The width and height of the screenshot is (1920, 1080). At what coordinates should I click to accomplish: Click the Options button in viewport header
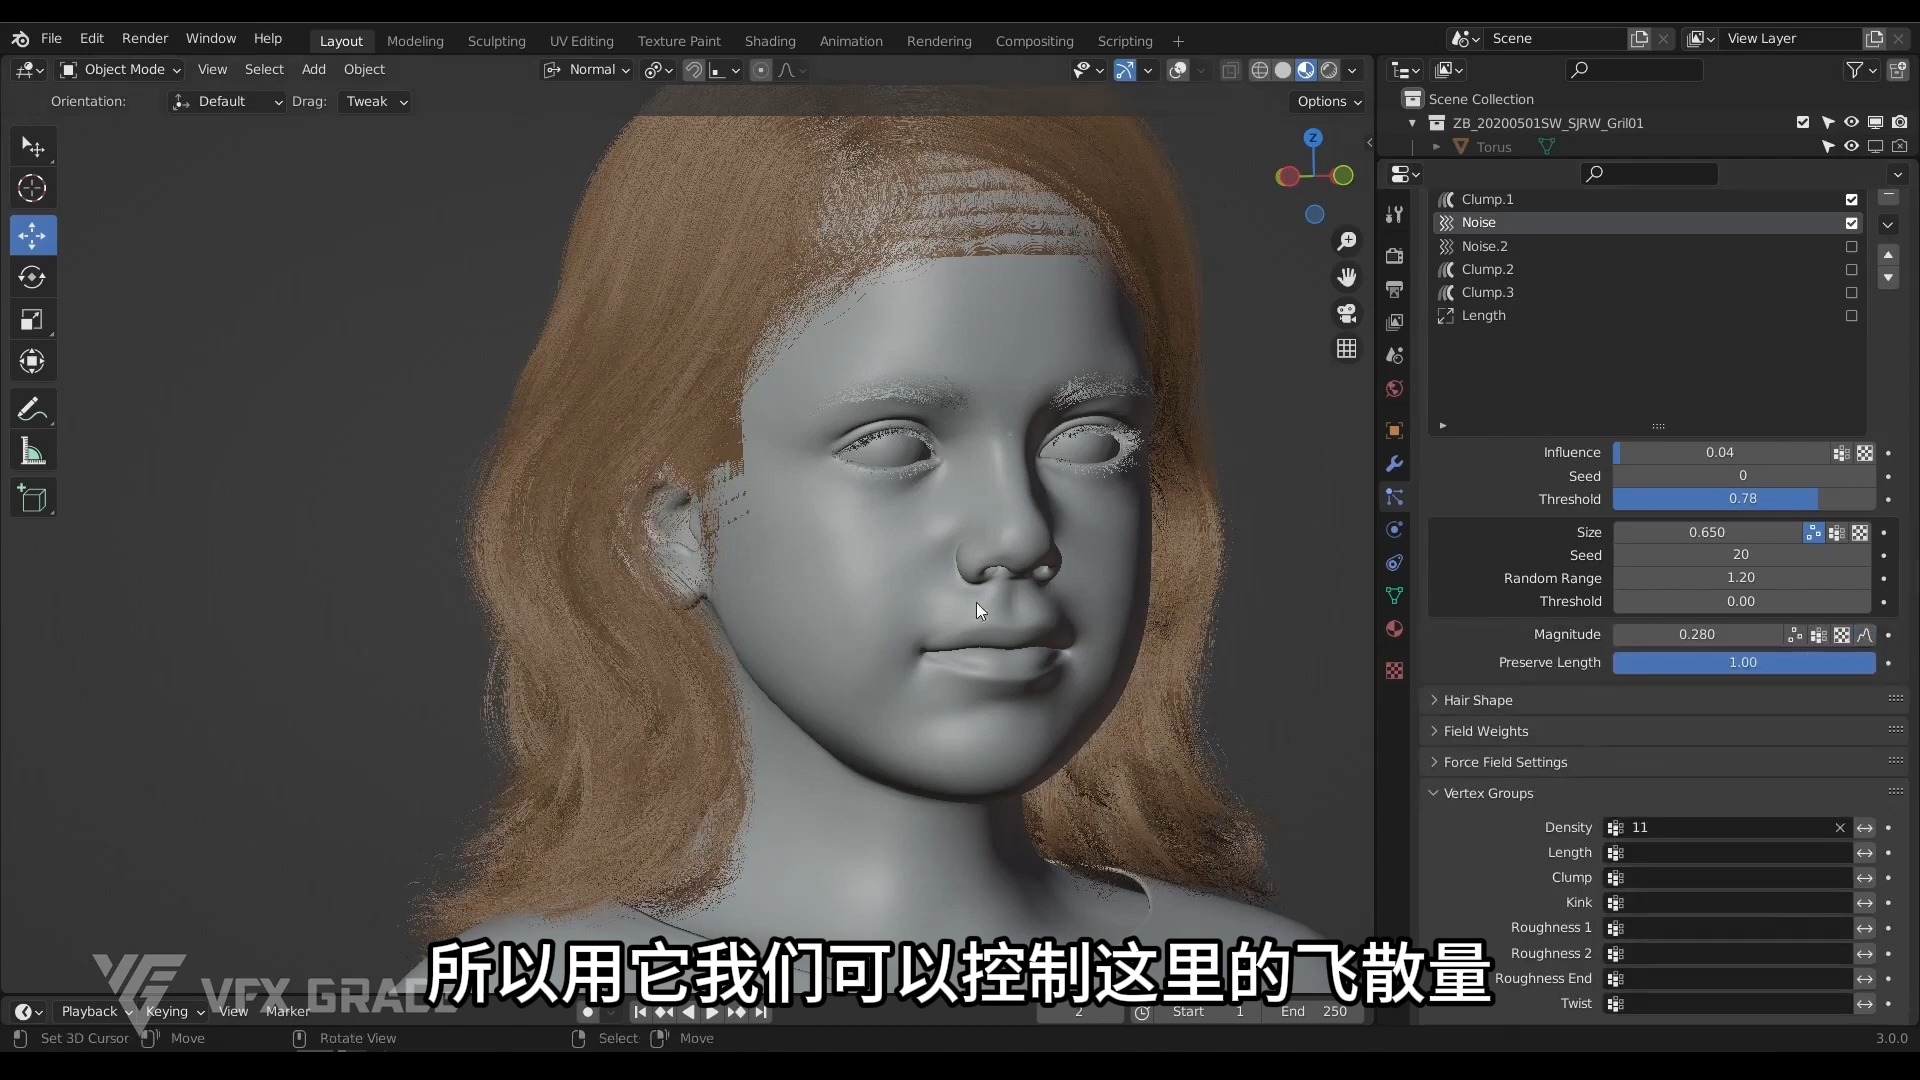1328,101
